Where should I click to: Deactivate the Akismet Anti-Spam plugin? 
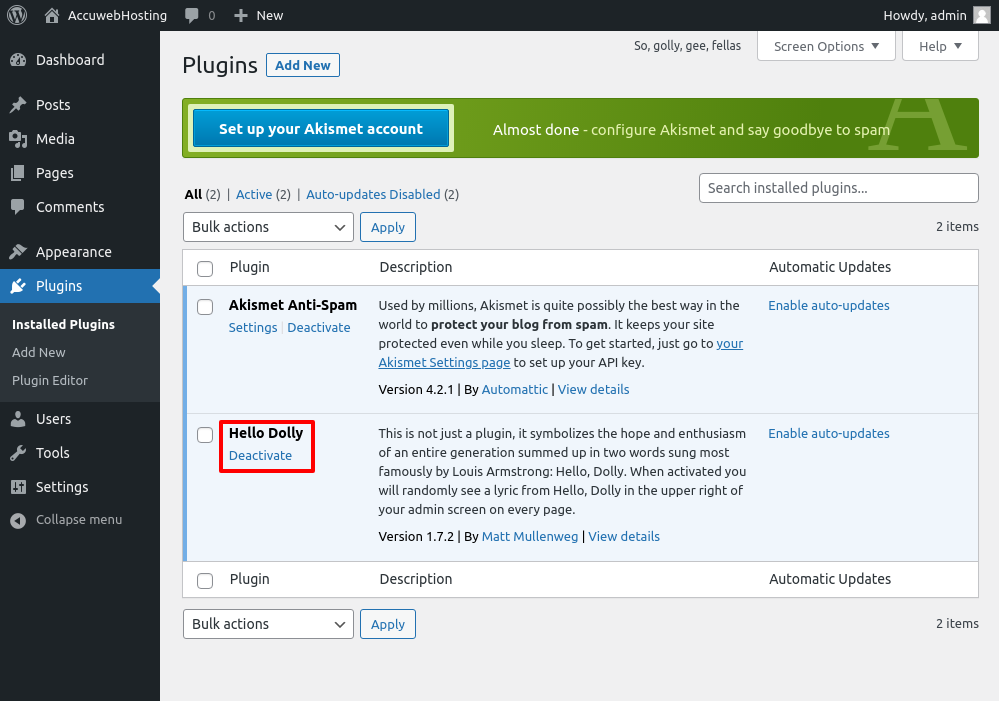tap(319, 328)
